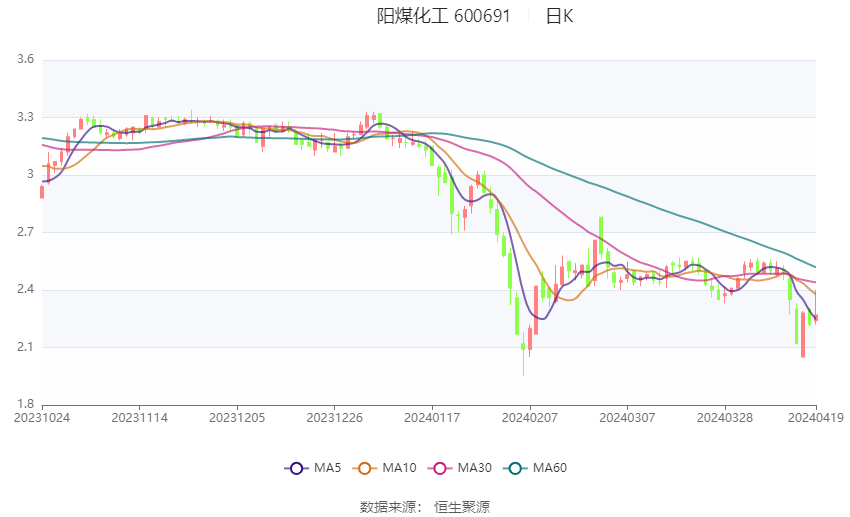850x517 pixels.
Task: Toggle the MA60 teal legend marker
Action: (x=515, y=468)
